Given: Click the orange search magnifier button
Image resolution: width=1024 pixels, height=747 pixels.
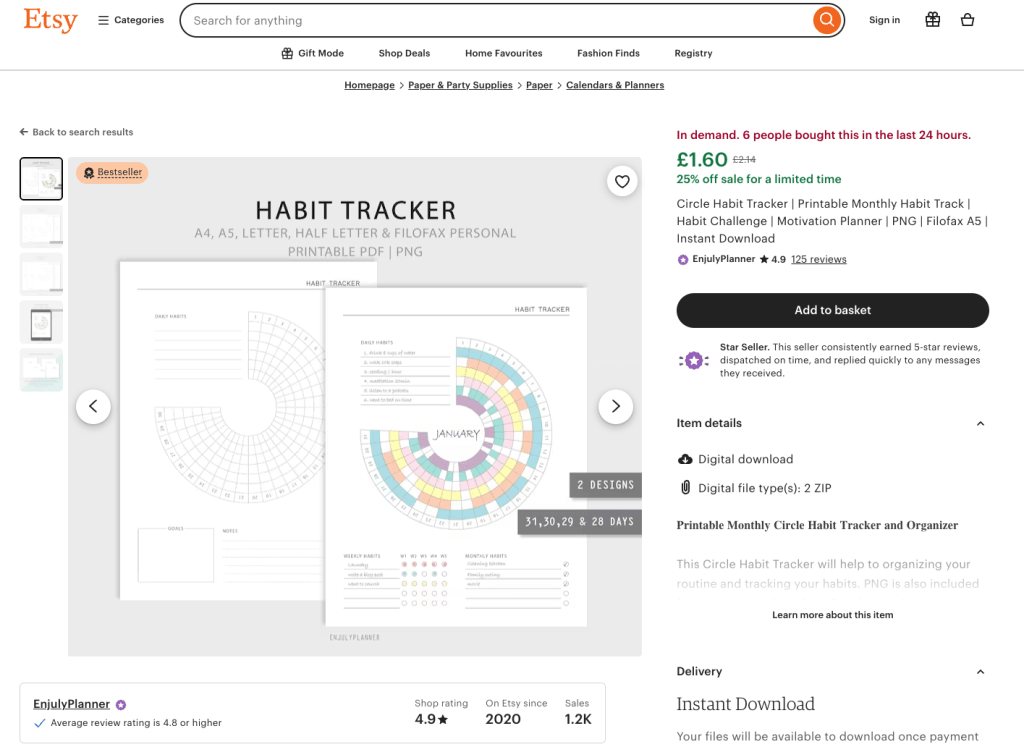Looking at the screenshot, I should (826, 20).
